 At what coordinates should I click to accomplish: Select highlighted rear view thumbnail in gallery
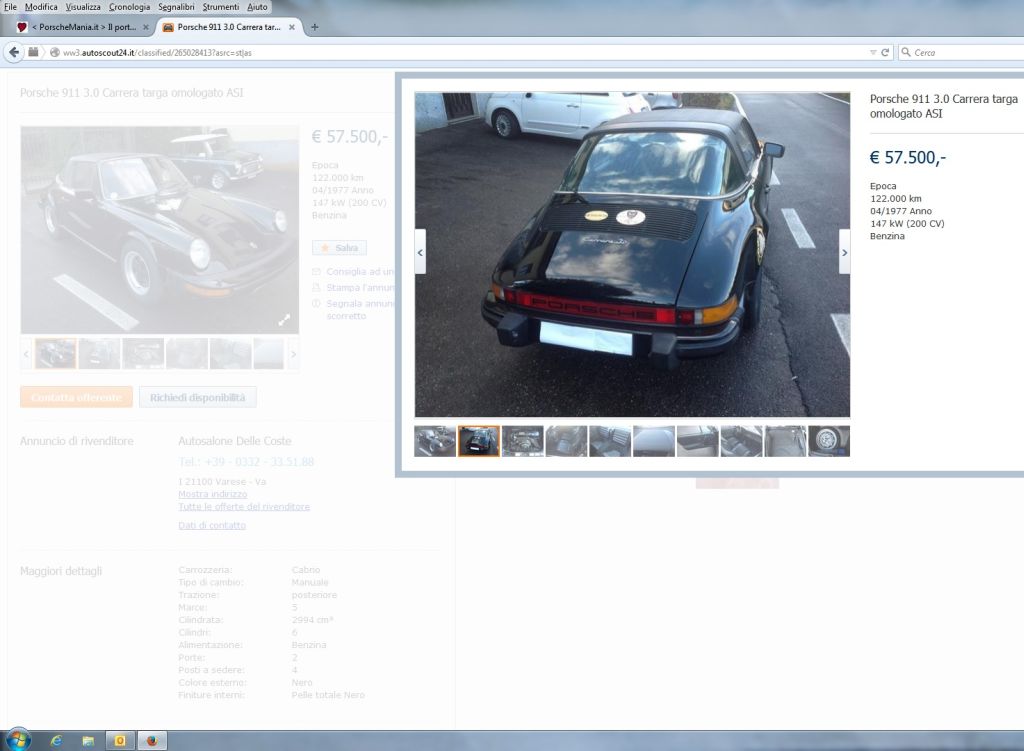(479, 441)
